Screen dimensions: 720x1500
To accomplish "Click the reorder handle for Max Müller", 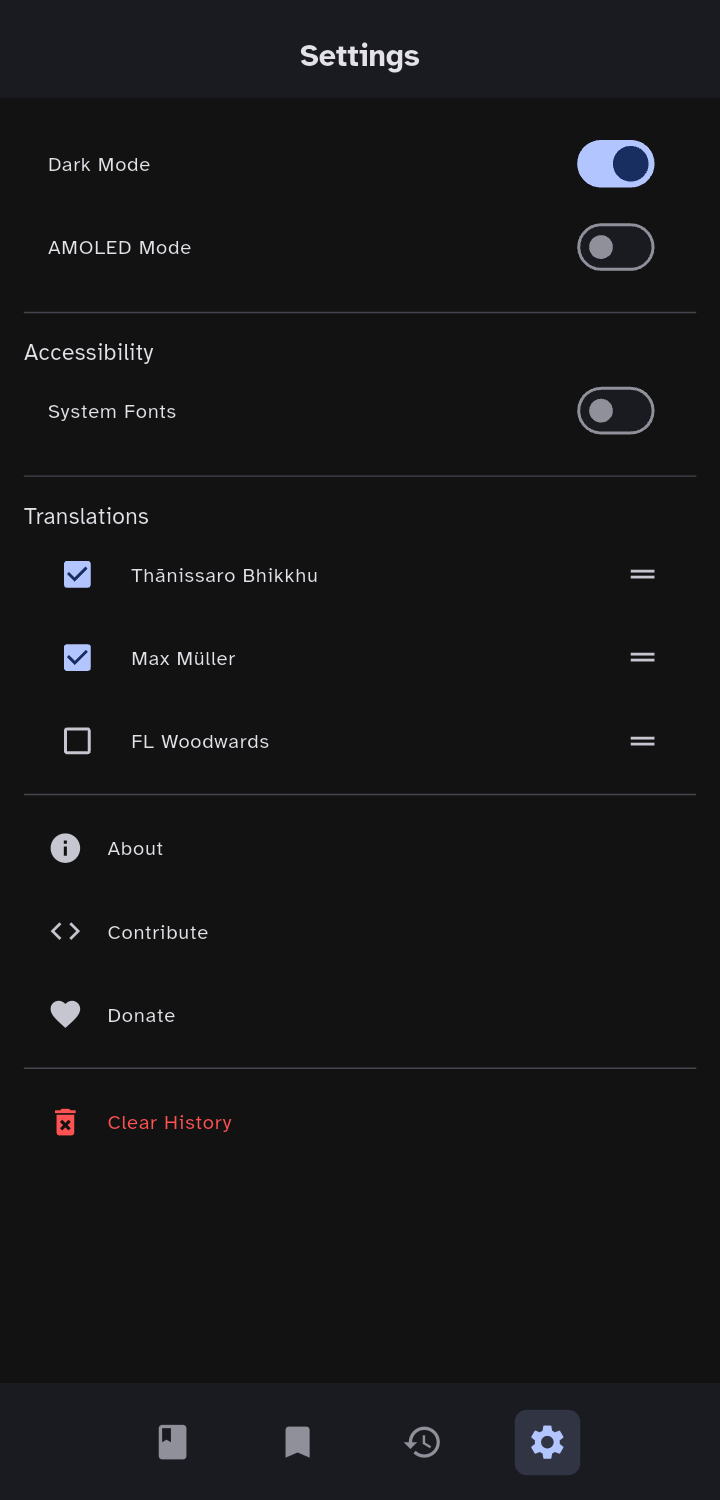I will tap(642, 658).
